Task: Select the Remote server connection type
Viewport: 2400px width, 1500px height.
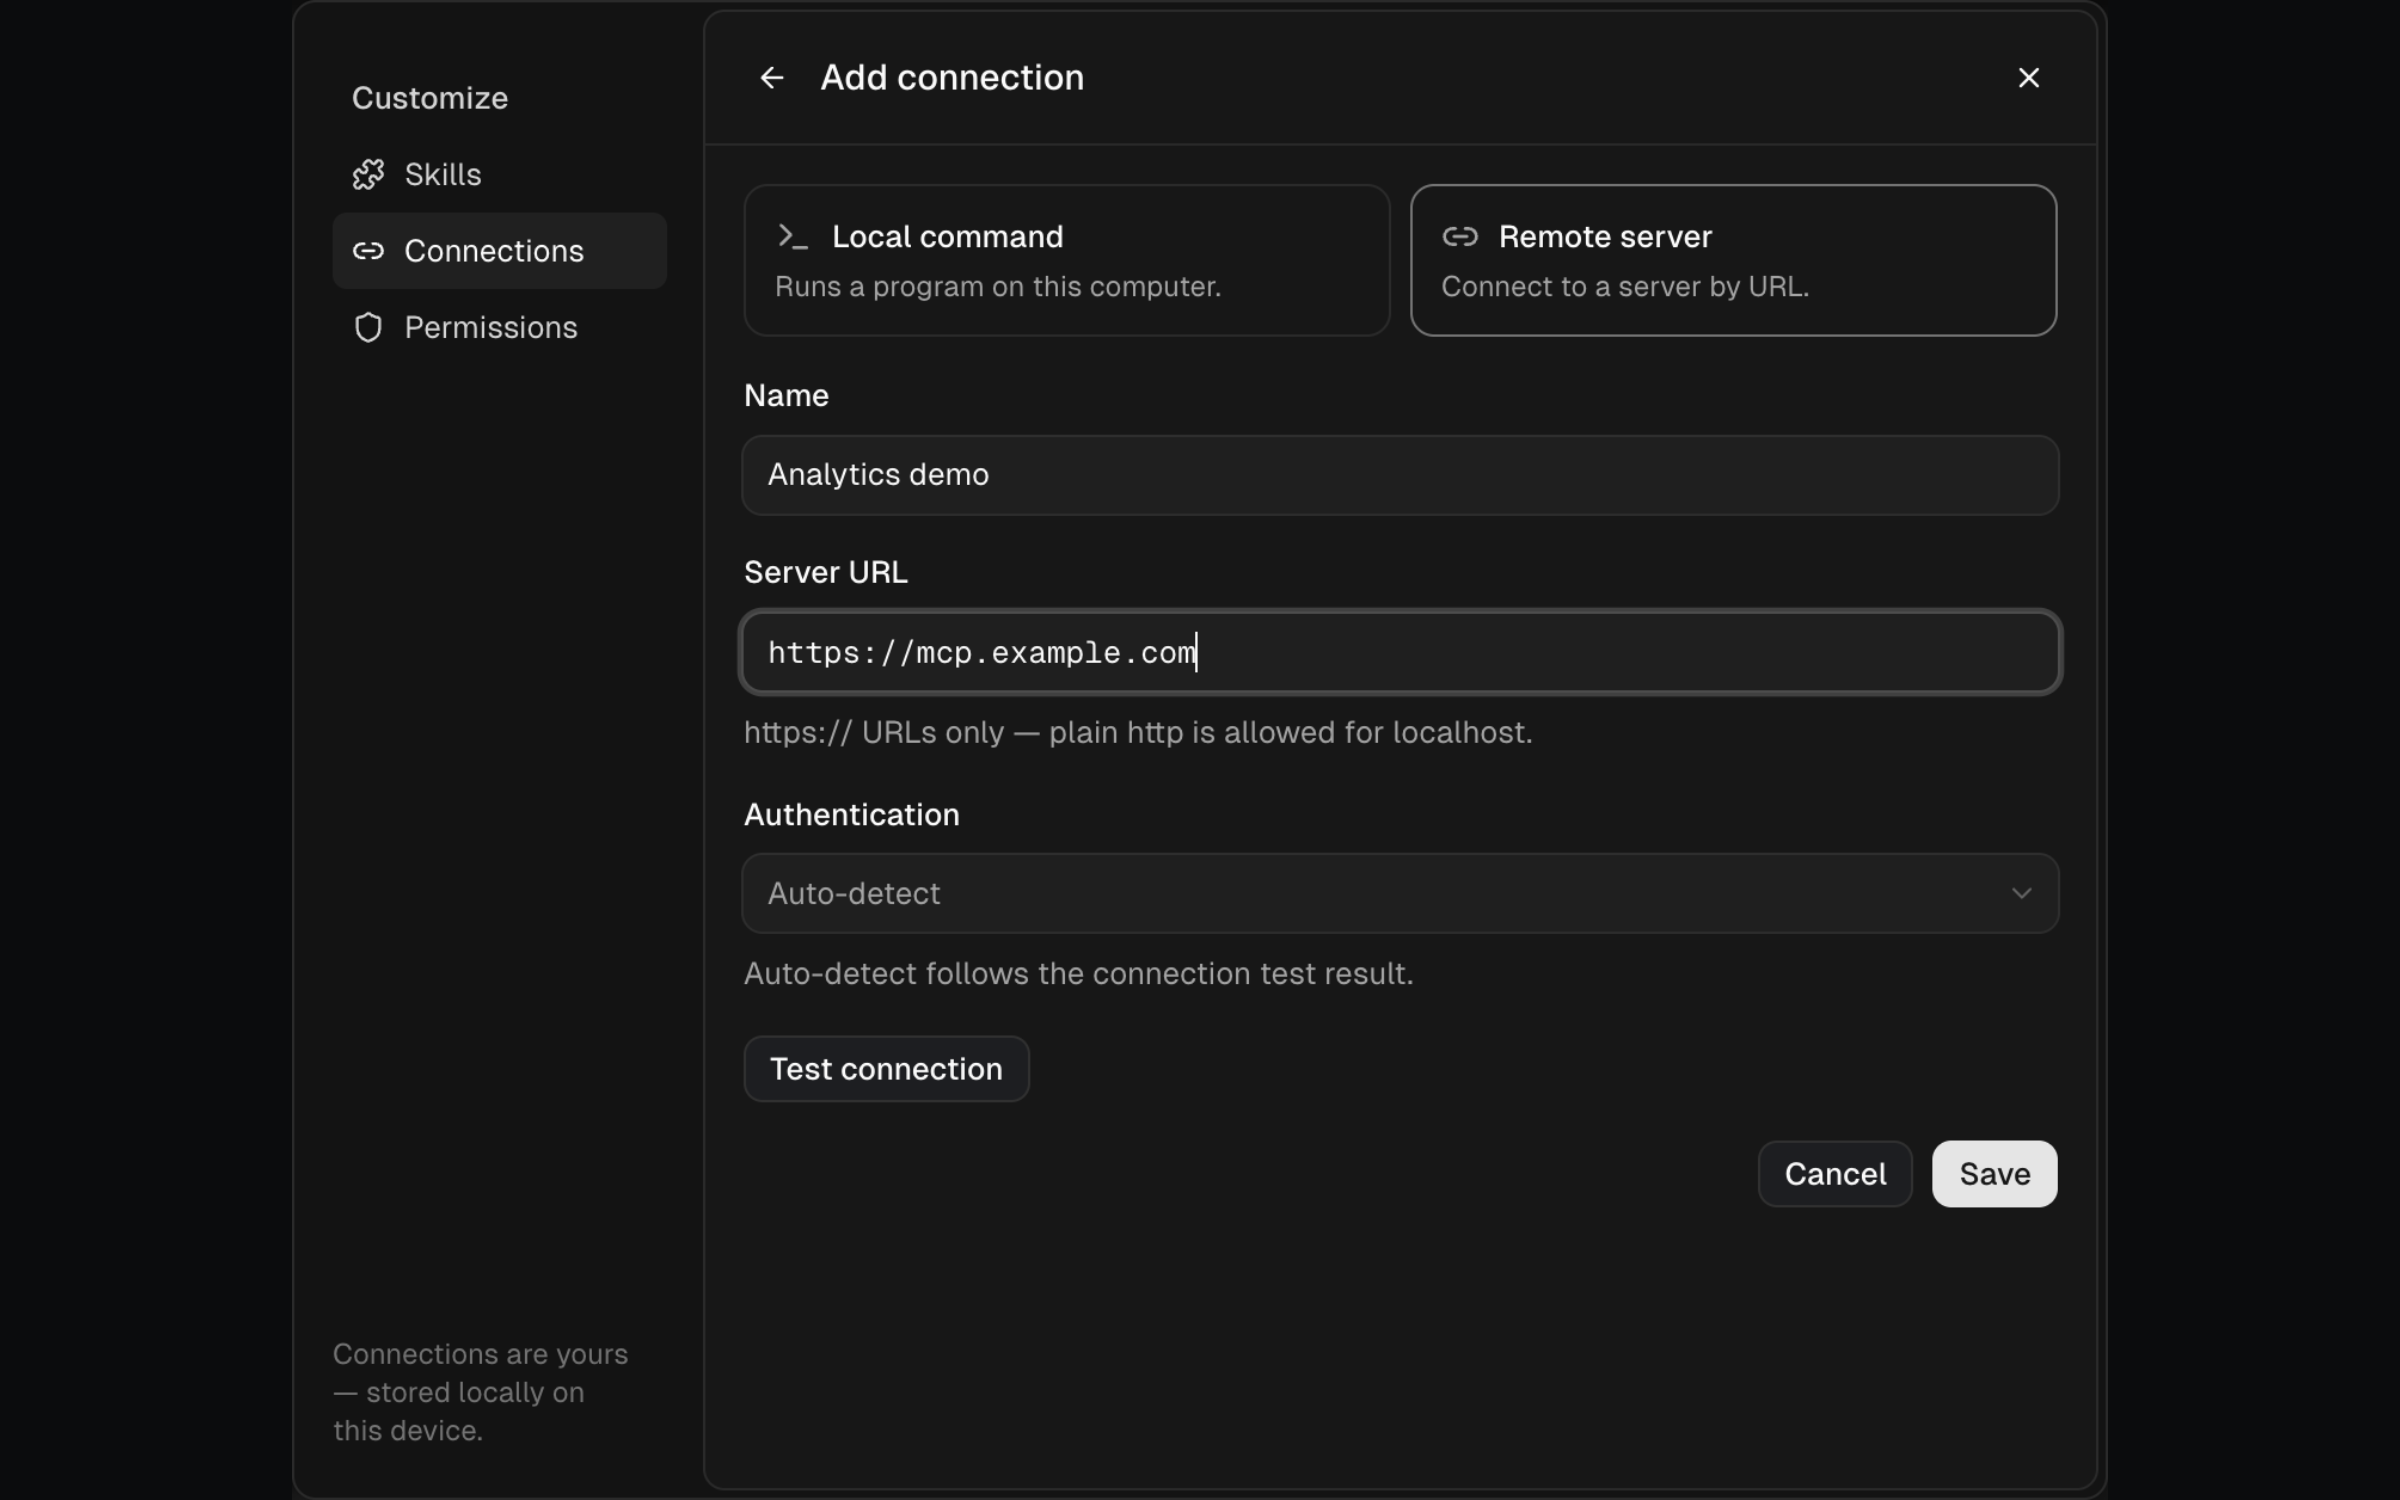Action: pyautogui.click(x=1733, y=260)
